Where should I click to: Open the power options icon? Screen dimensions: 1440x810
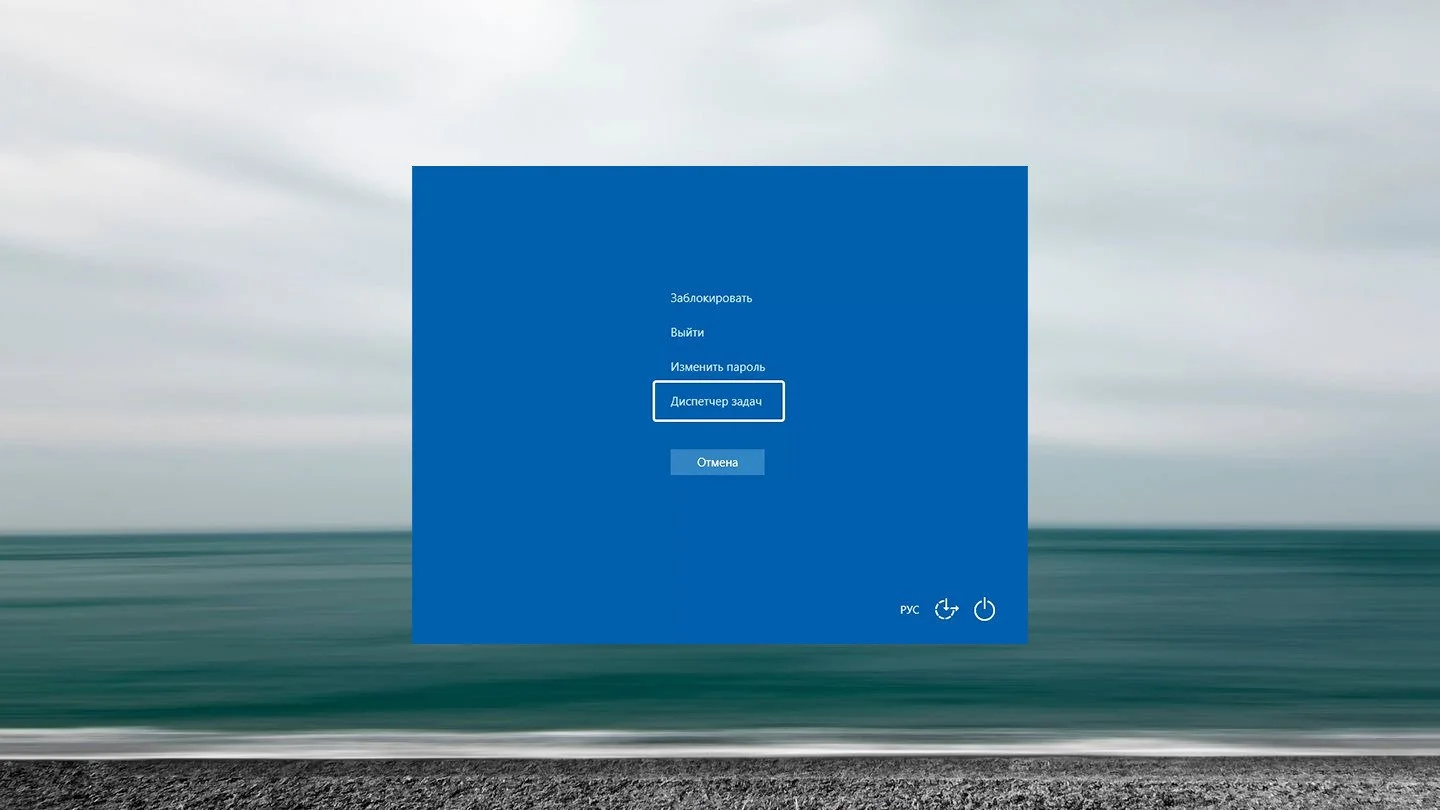[x=985, y=609]
